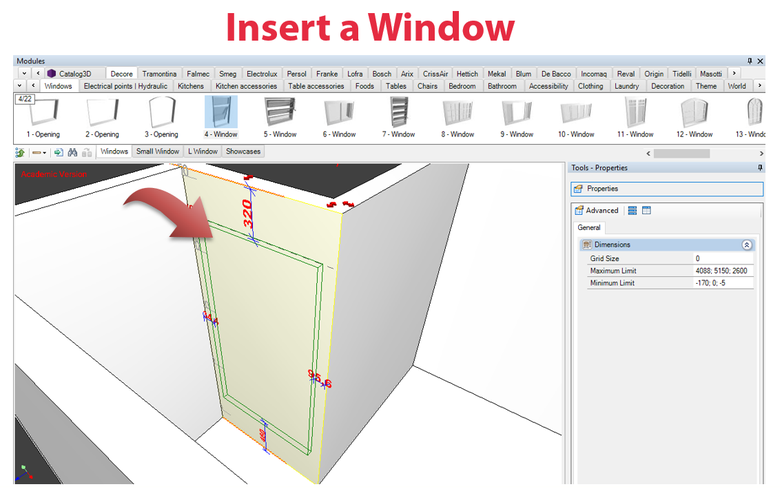Switch properties to table view icon
Image resolution: width=782 pixels, height=489 pixels.
(x=646, y=210)
